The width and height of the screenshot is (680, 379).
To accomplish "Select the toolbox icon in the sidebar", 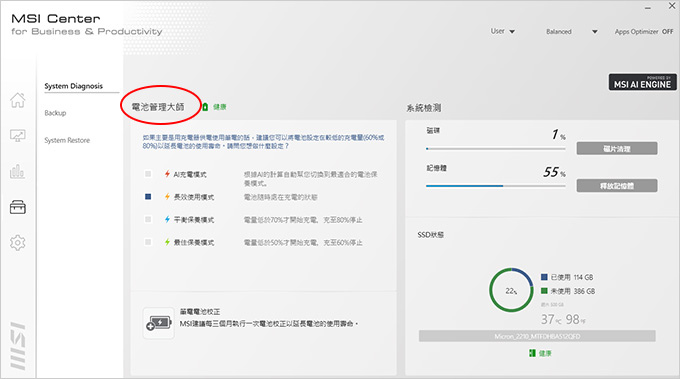I will (x=18, y=207).
